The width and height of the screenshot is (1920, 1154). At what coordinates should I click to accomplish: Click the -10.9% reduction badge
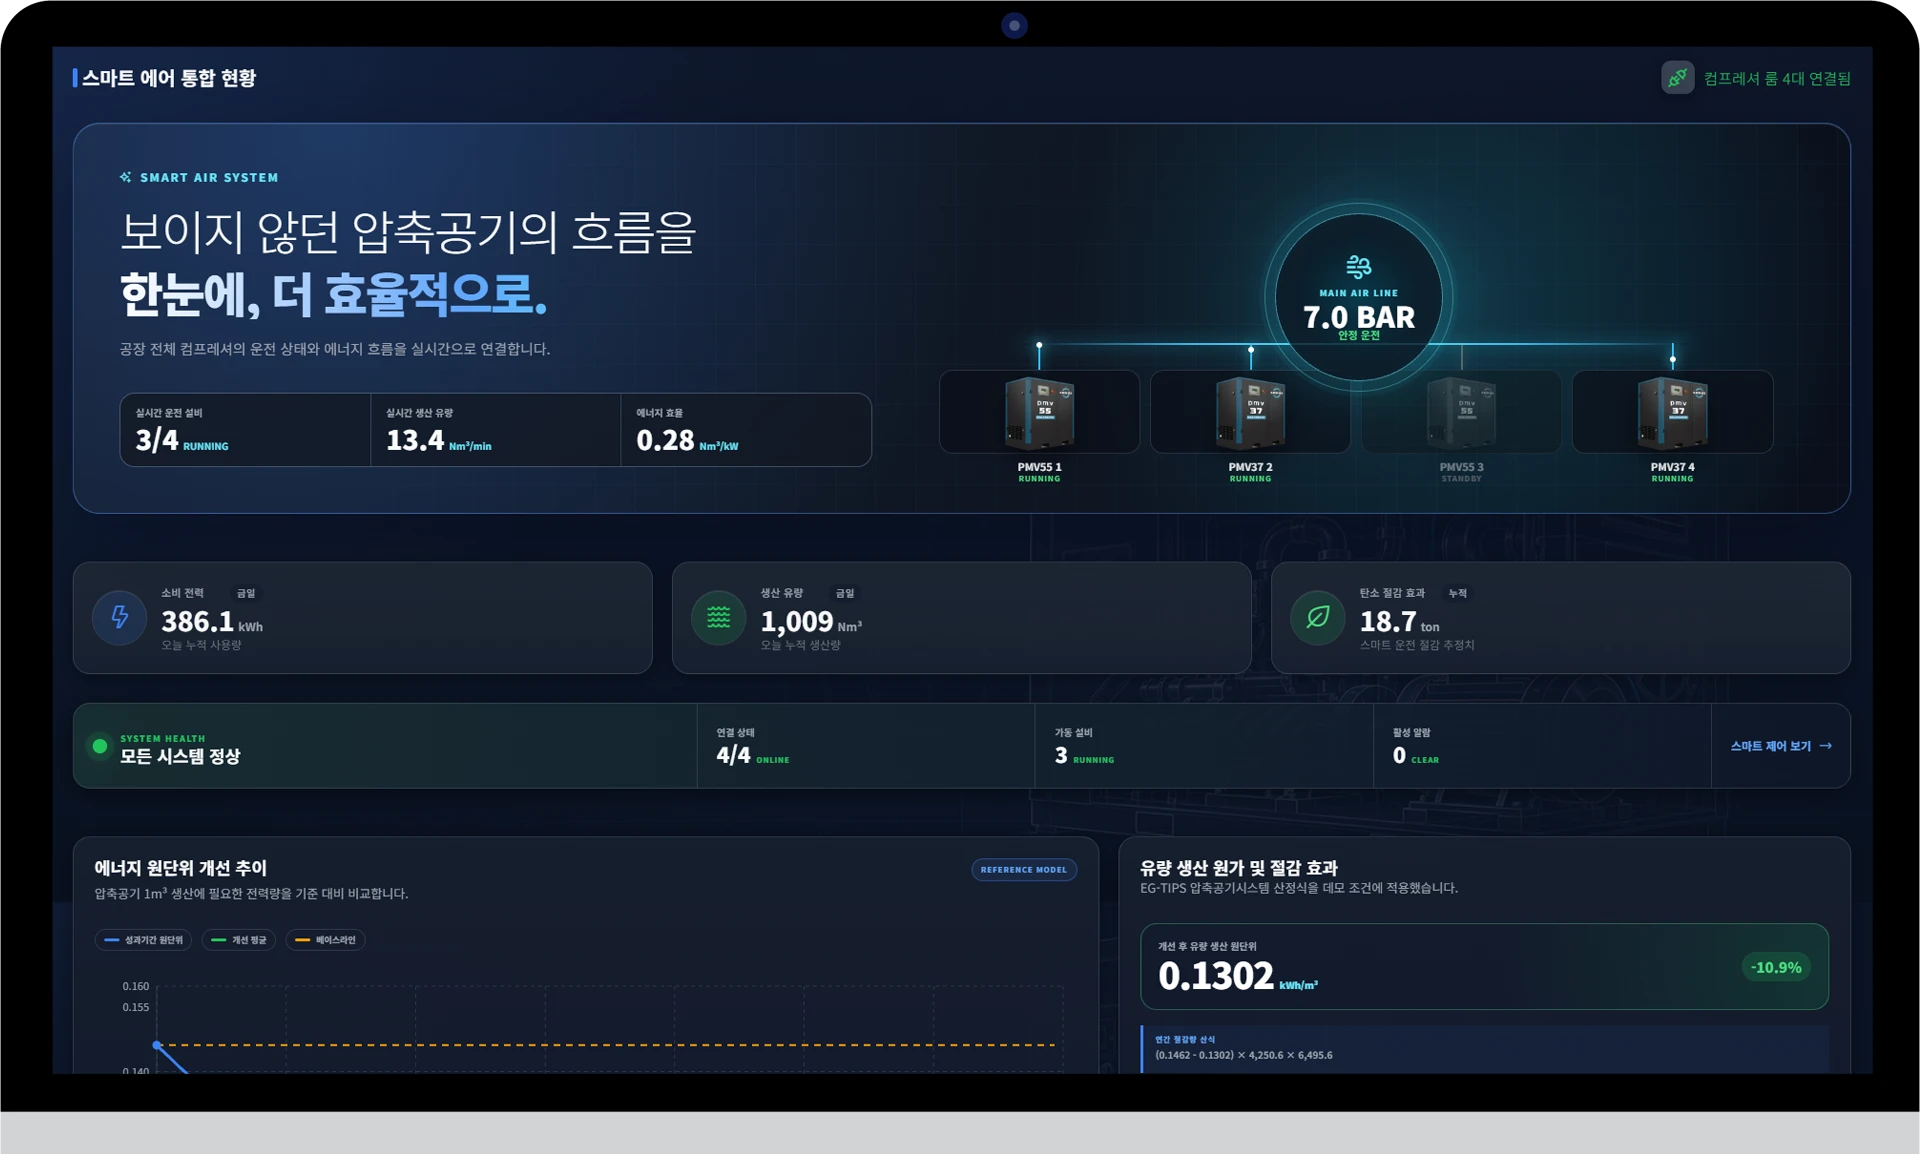1776,967
